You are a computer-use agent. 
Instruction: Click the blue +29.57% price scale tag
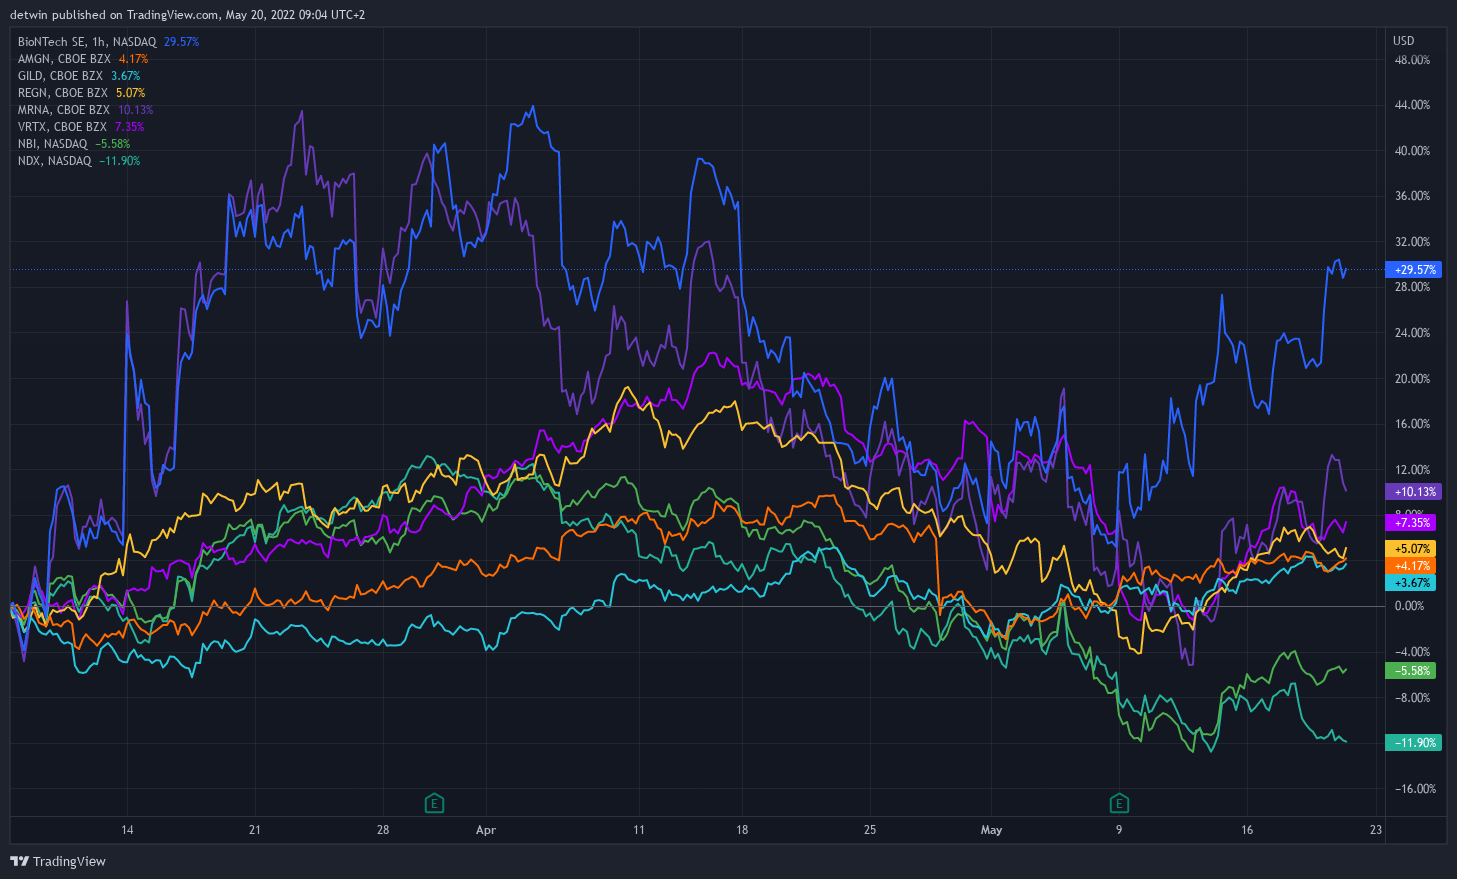pyautogui.click(x=1412, y=270)
